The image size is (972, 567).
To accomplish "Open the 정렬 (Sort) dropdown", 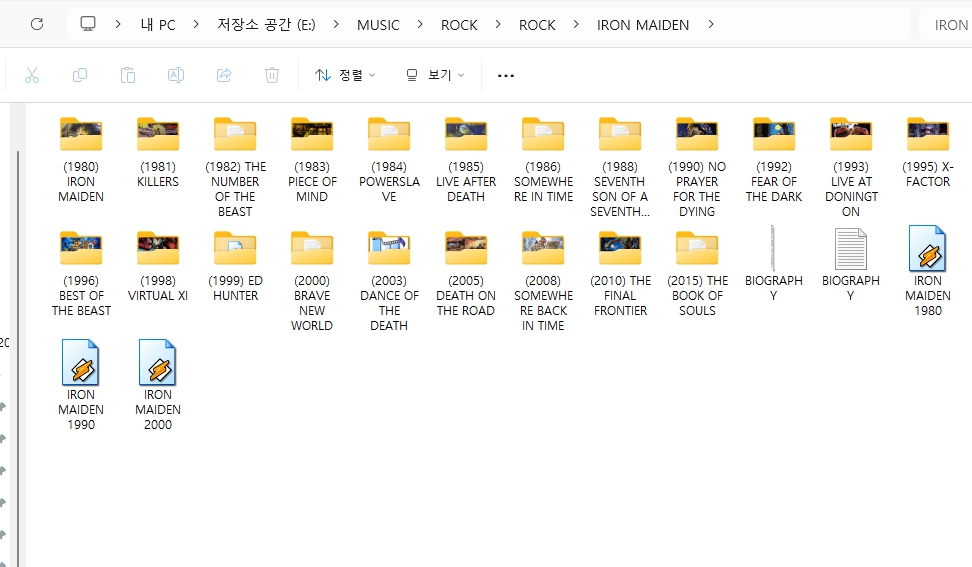I will [x=345, y=75].
